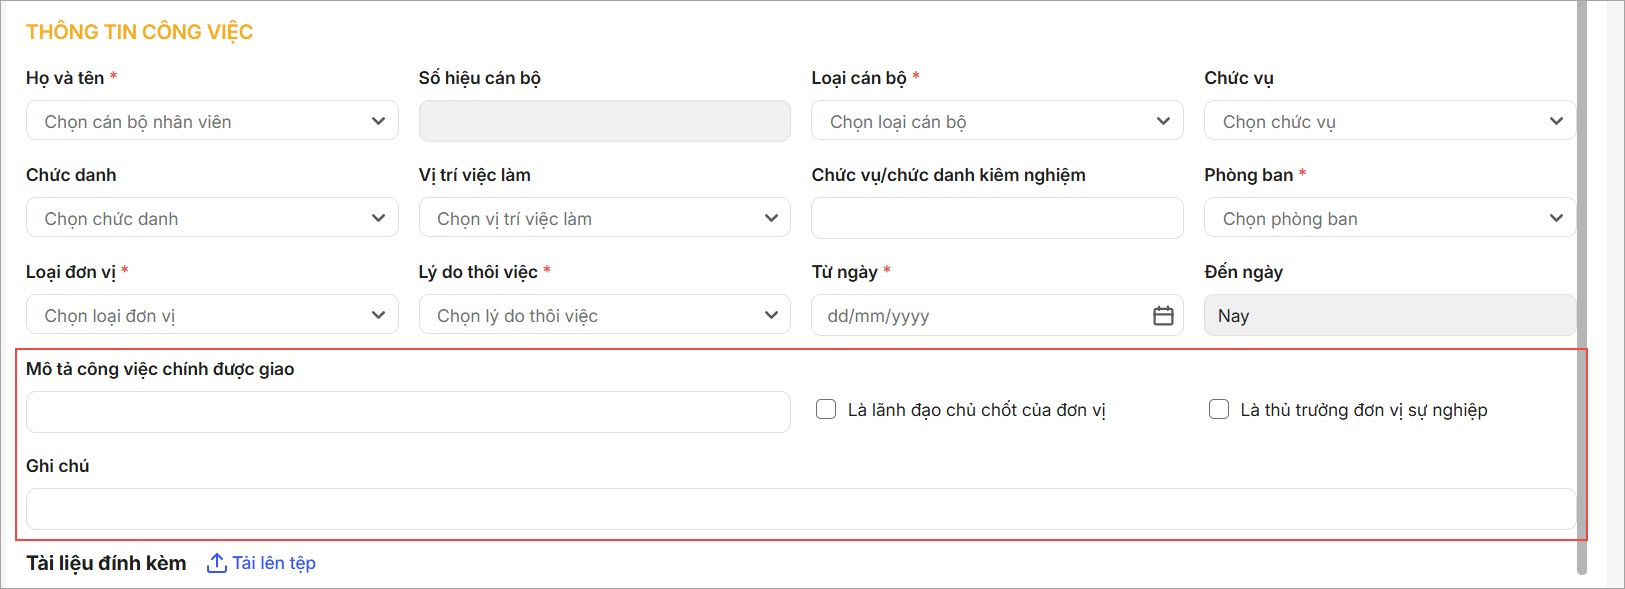1625x589 pixels.
Task: Open the Chọn vị trí việc làm dropdown
Action: tap(605, 218)
